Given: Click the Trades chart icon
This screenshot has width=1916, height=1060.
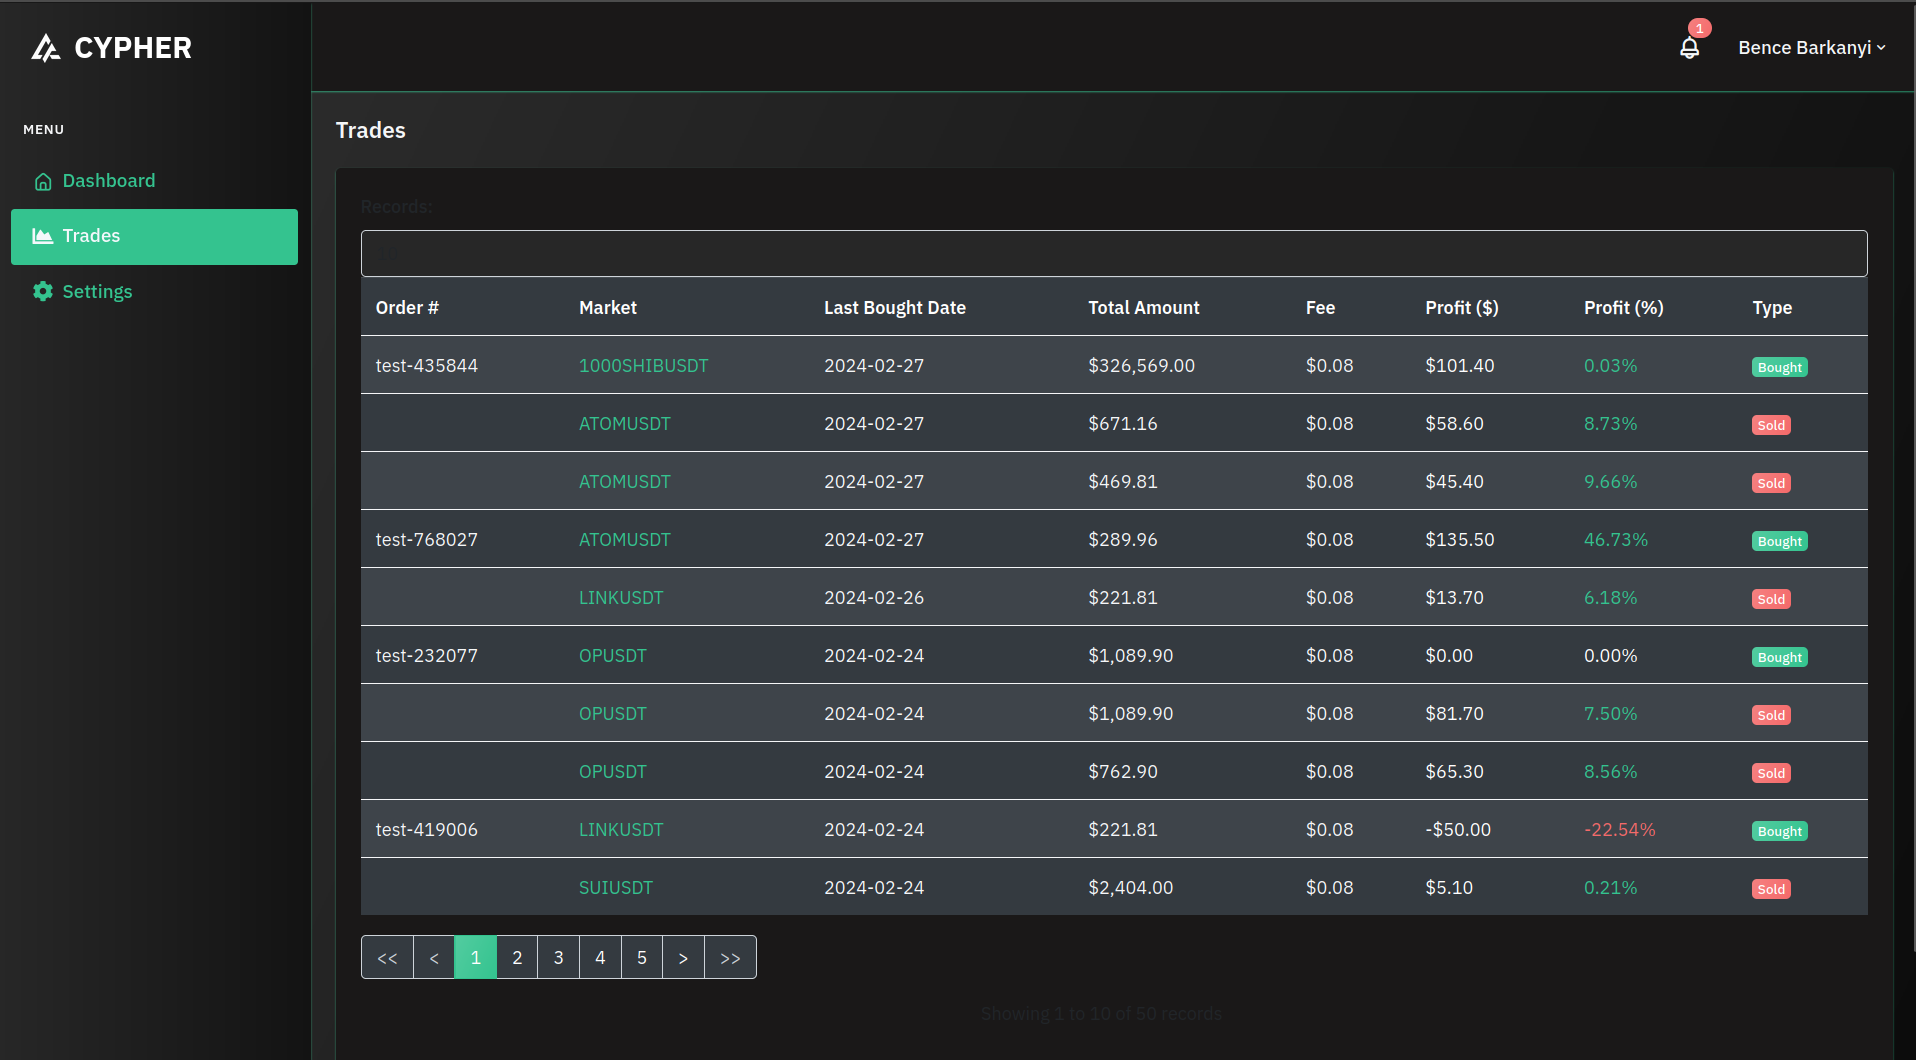Looking at the screenshot, I should pos(42,236).
